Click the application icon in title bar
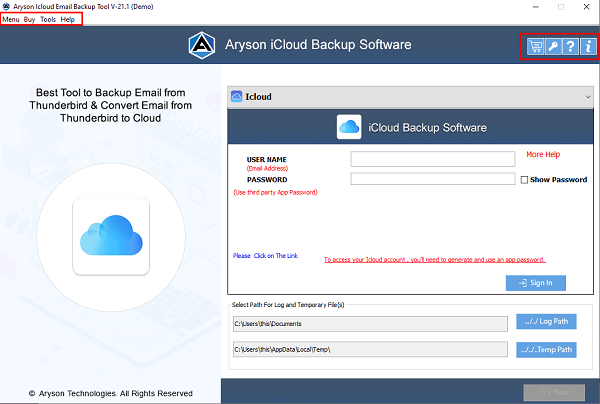The height and width of the screenshot is (404, 600). (6, 7)
